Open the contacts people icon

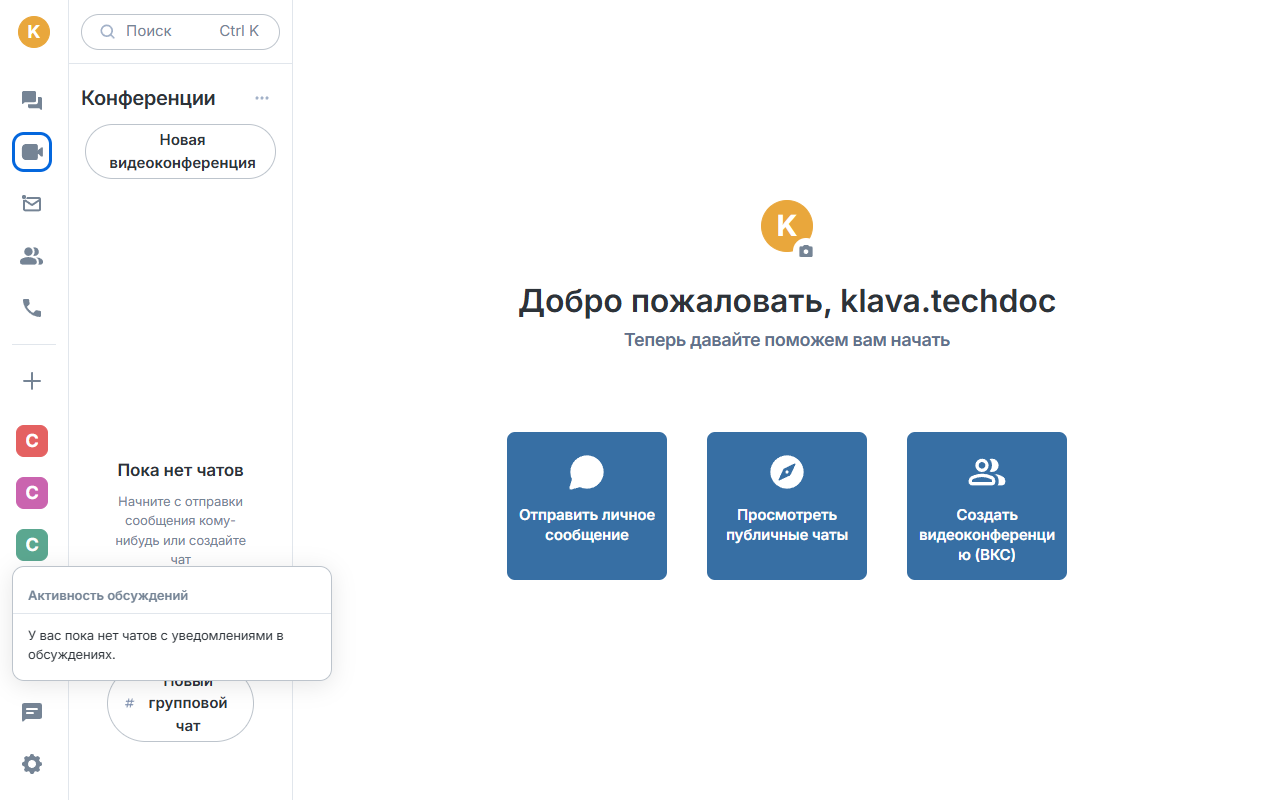click(x=32, y=257)
